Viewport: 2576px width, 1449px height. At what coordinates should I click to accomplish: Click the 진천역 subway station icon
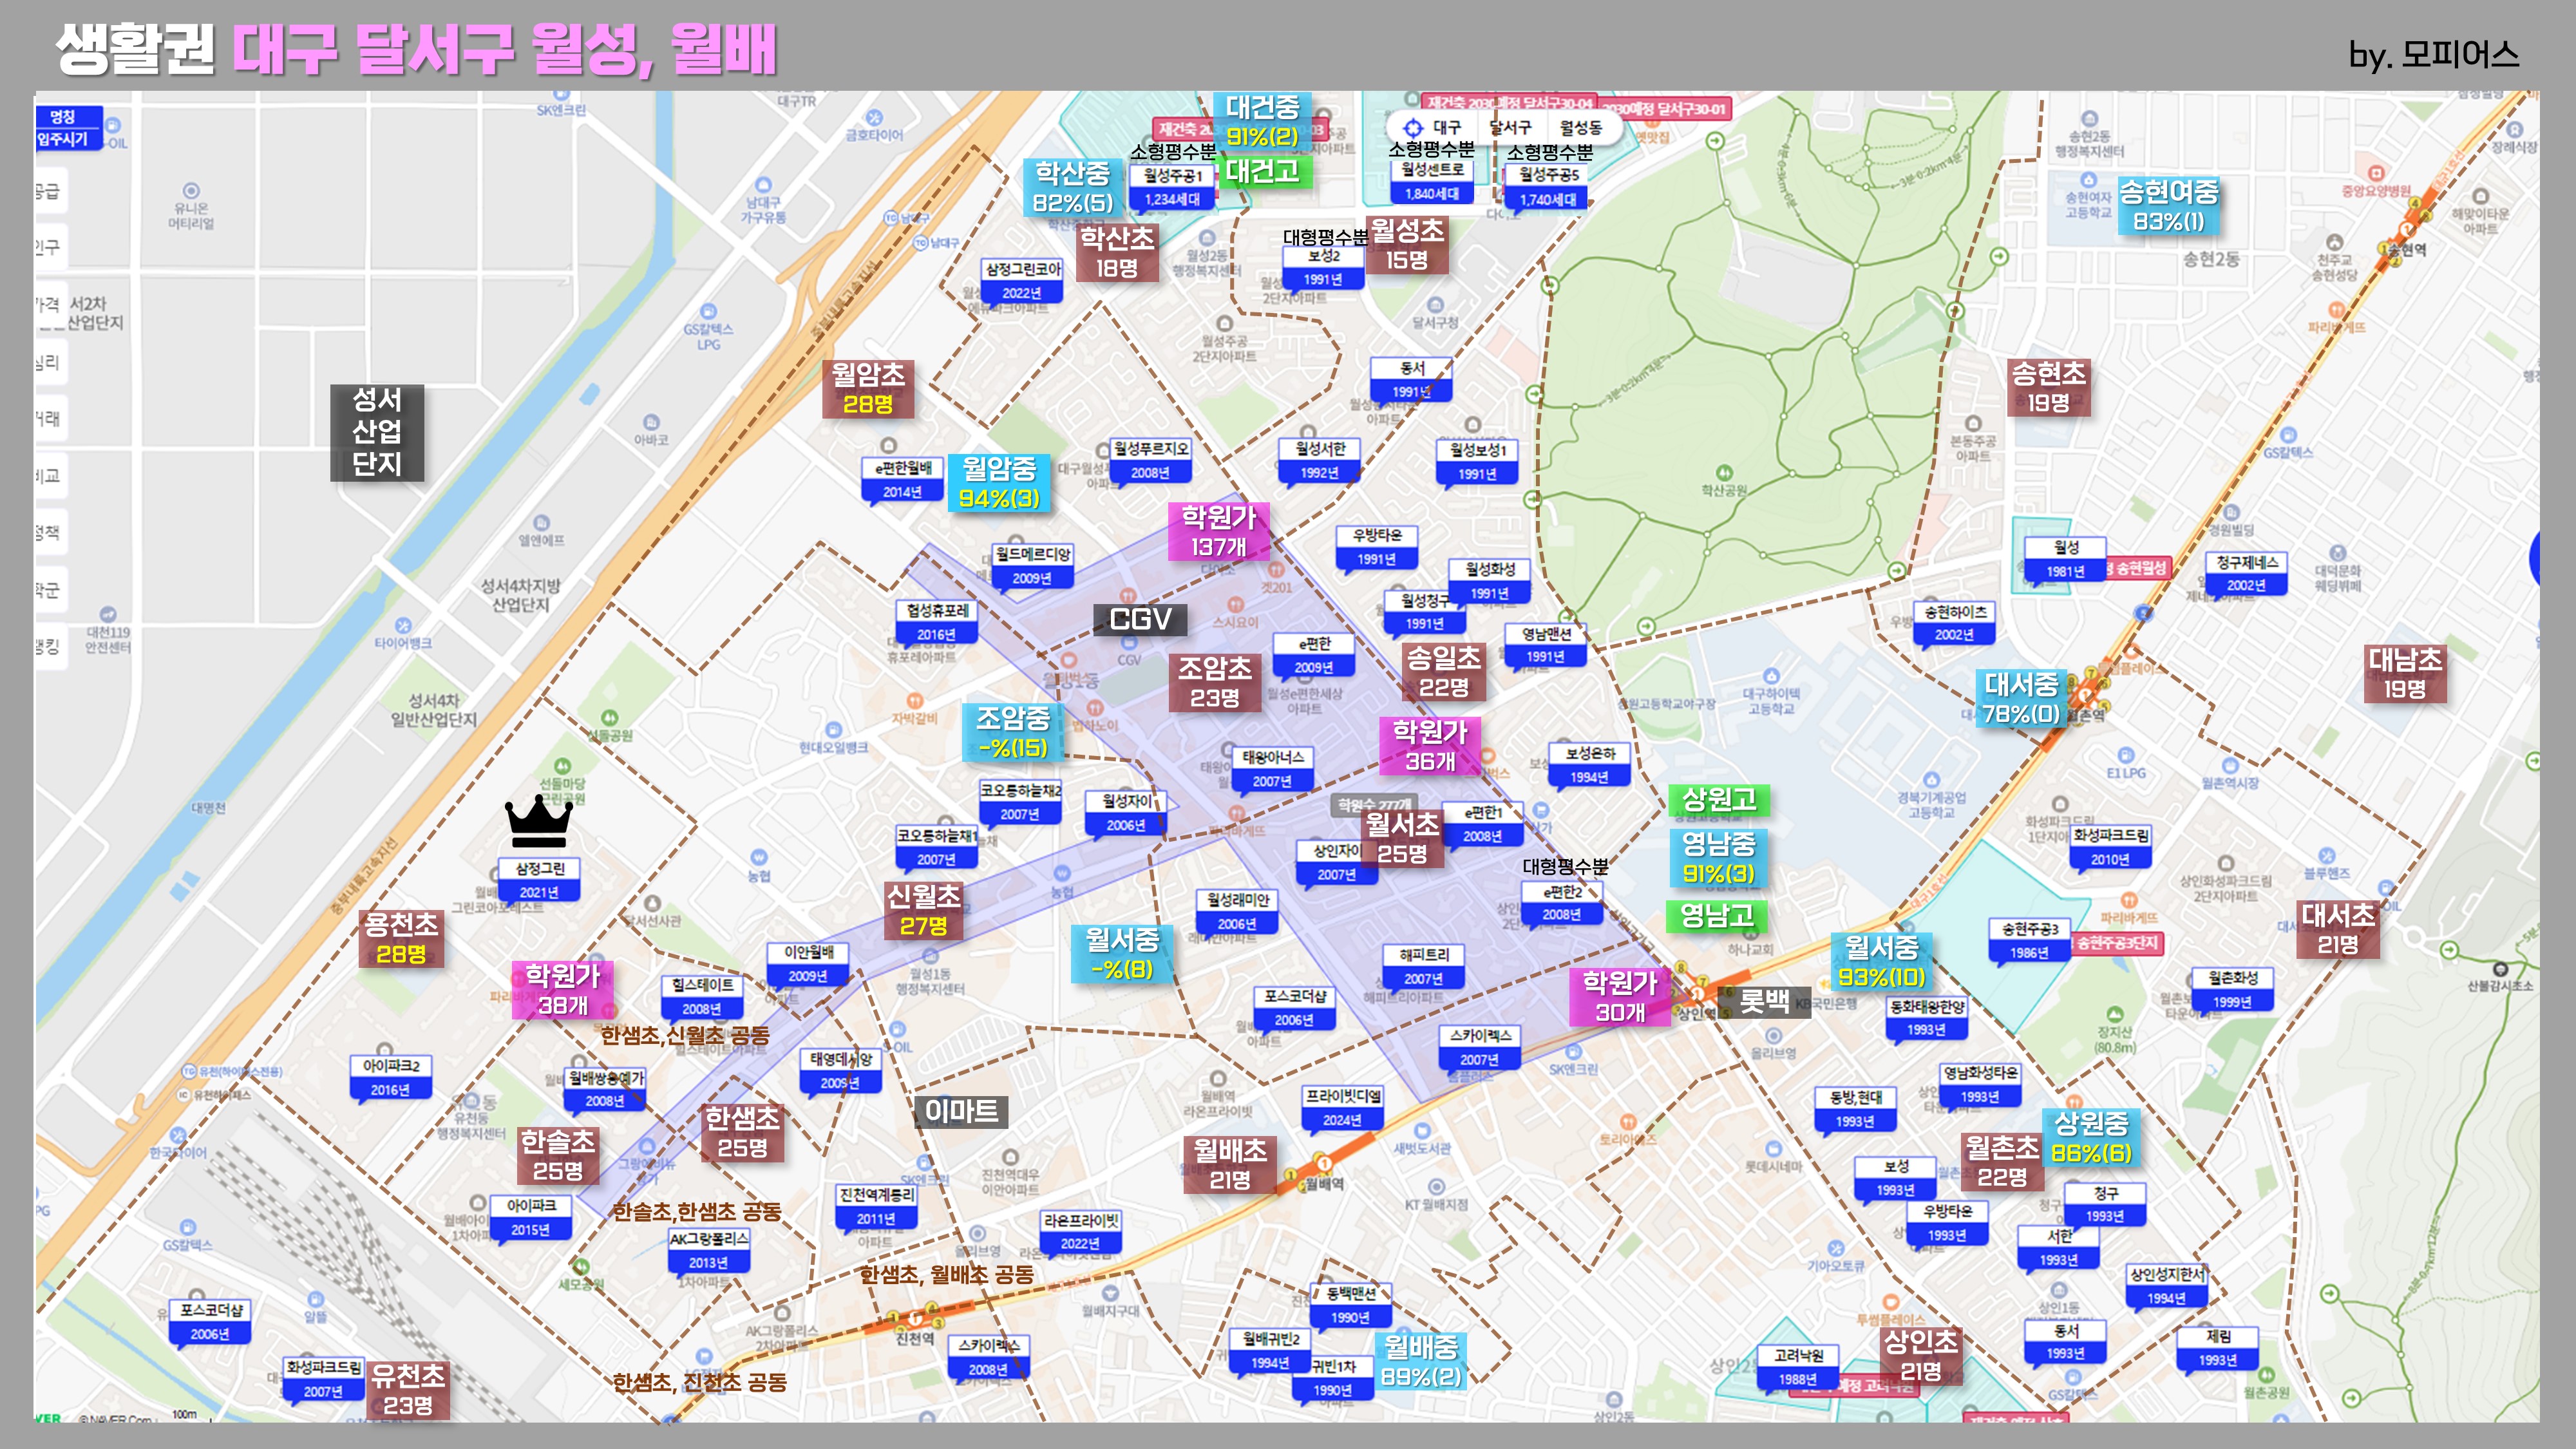[915, 1318]
